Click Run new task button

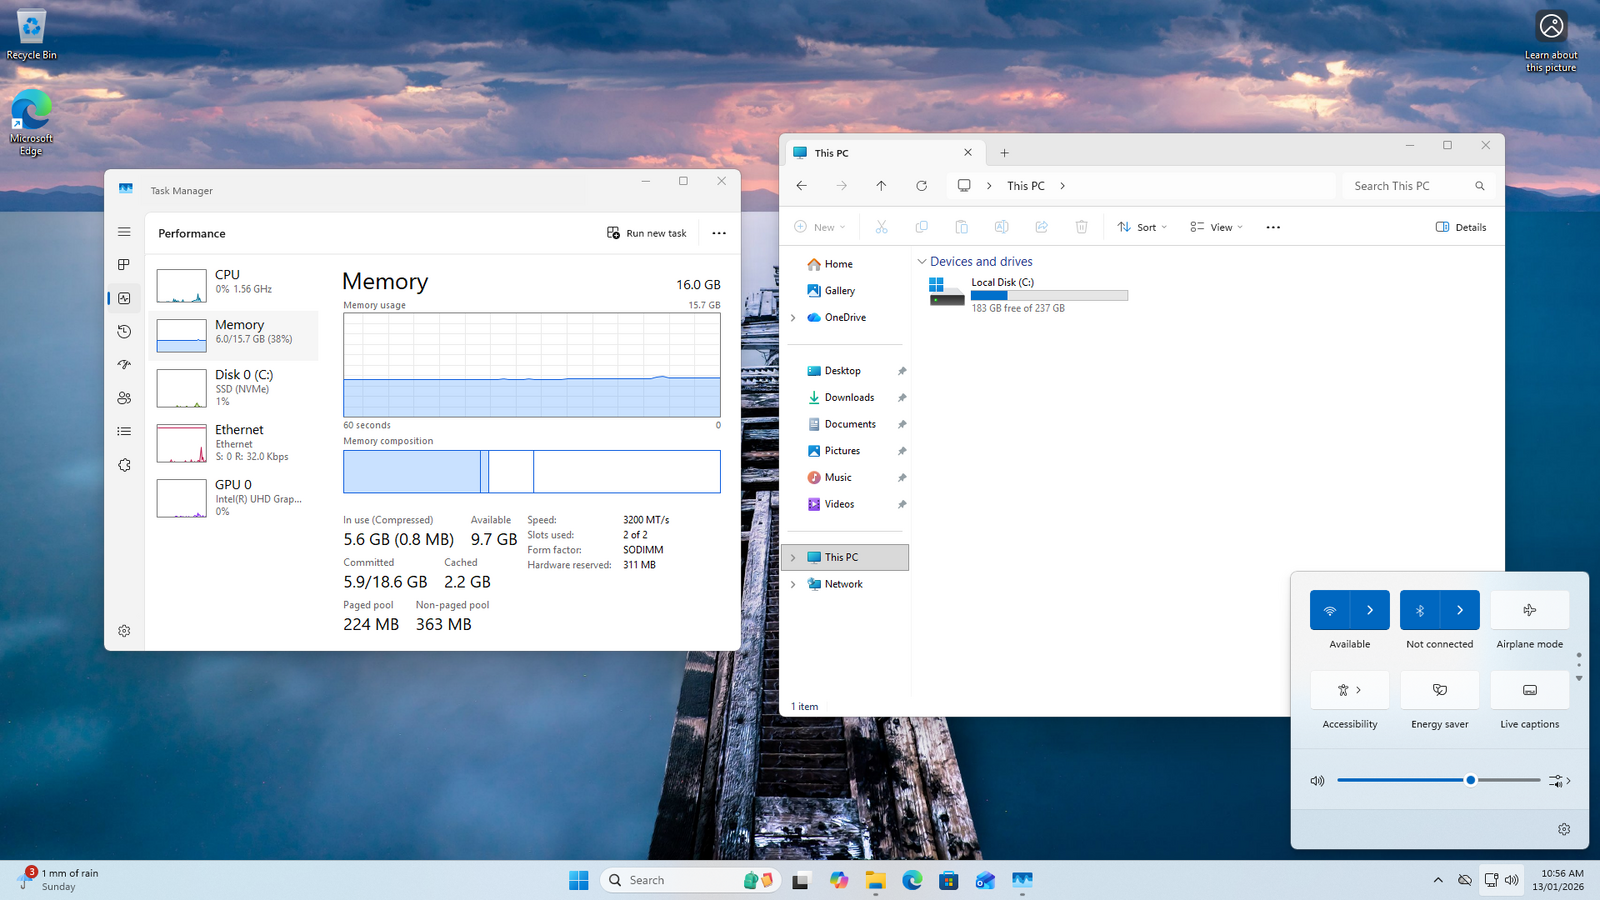click(x=647, y=233)
